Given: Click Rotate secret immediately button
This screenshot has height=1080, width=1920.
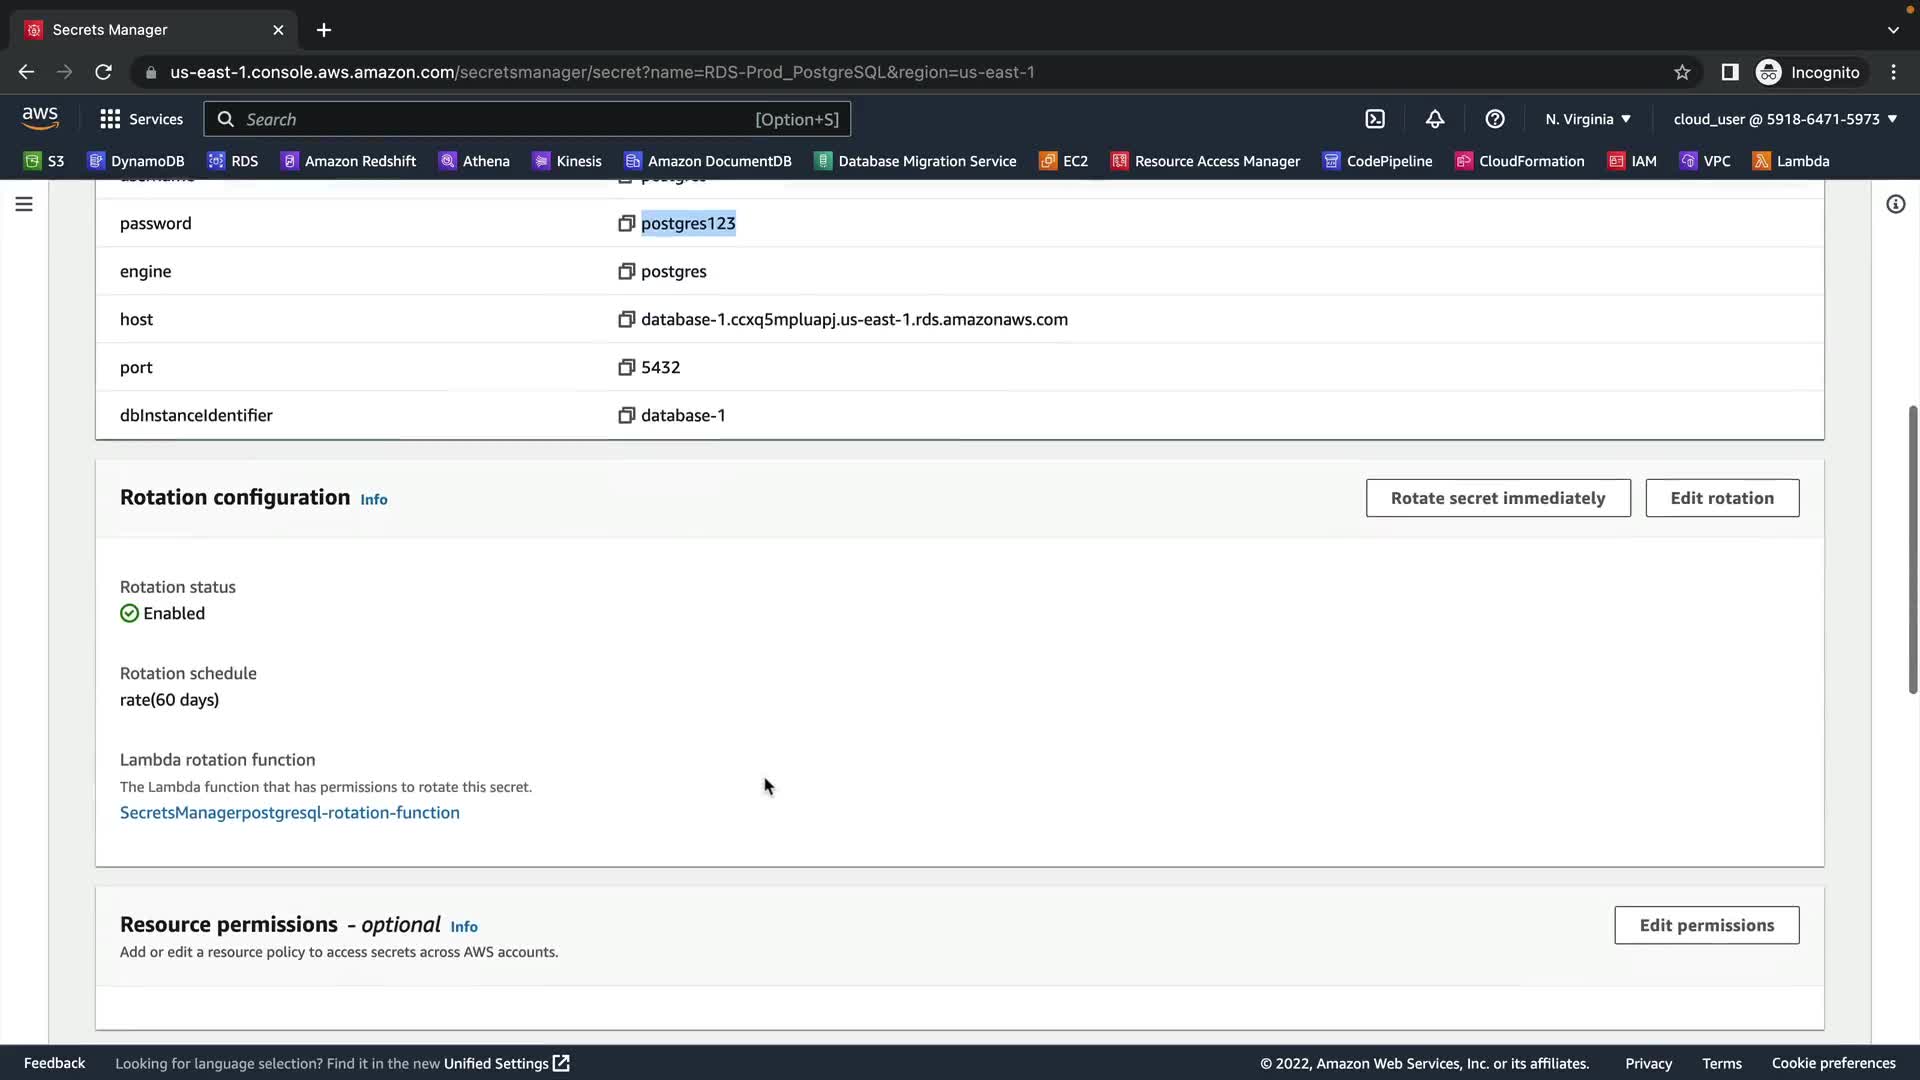Looking at the screenshot, I should (x=1497, y=498).
